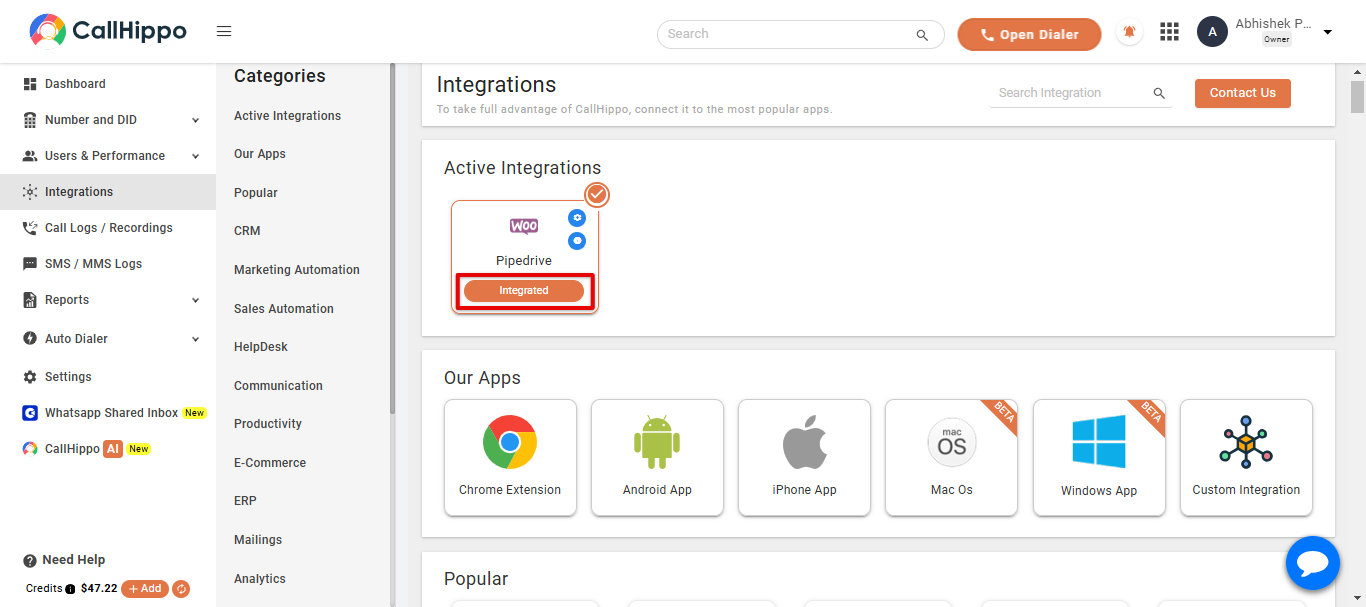The width and height of the screenshot is (1366, 607).
Task: Select the Popular category
Action: [x=256, y=193]
